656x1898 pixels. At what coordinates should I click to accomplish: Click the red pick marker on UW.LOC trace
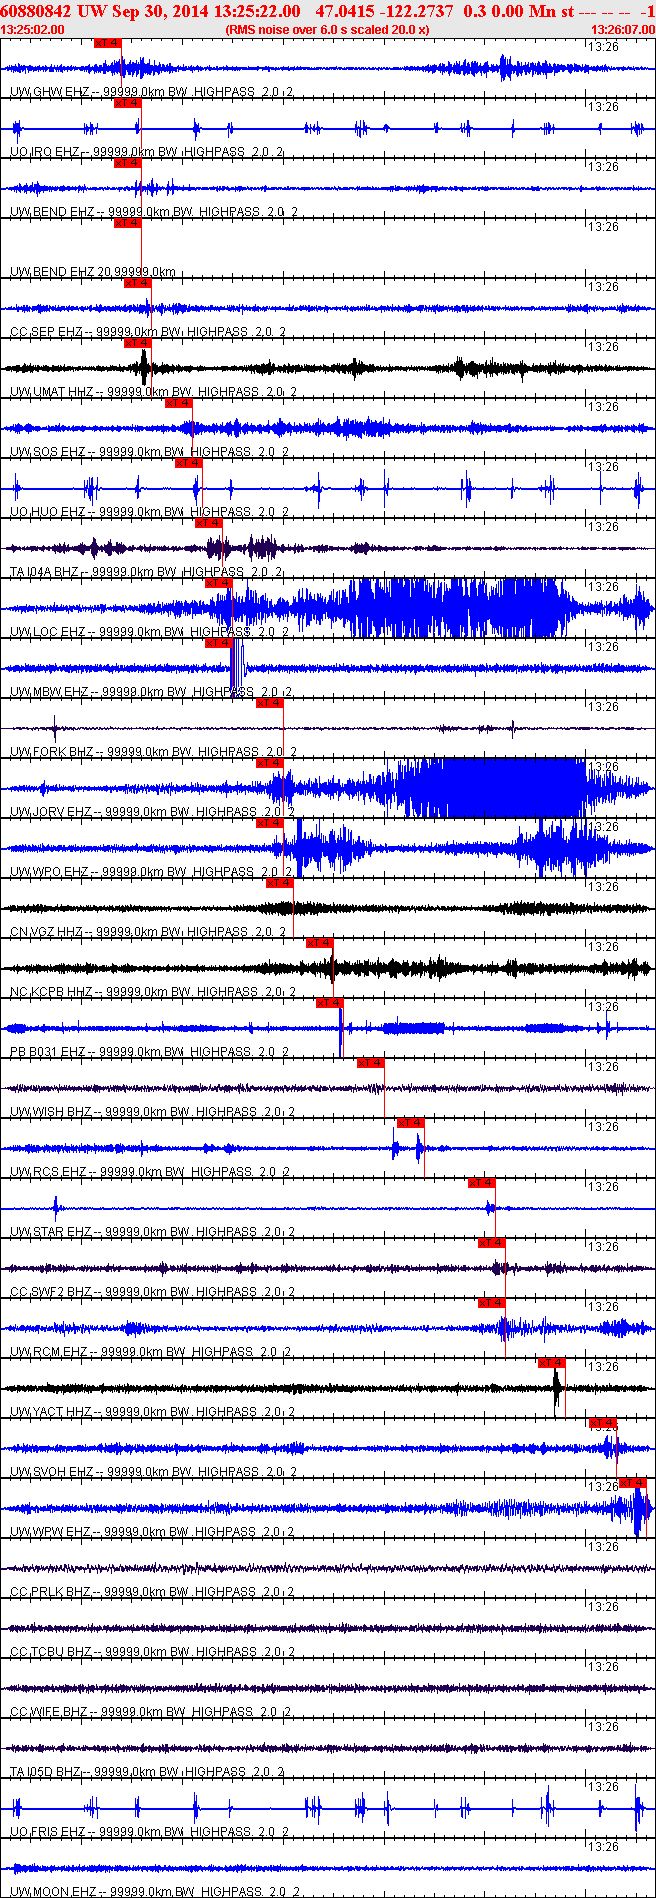218,583
